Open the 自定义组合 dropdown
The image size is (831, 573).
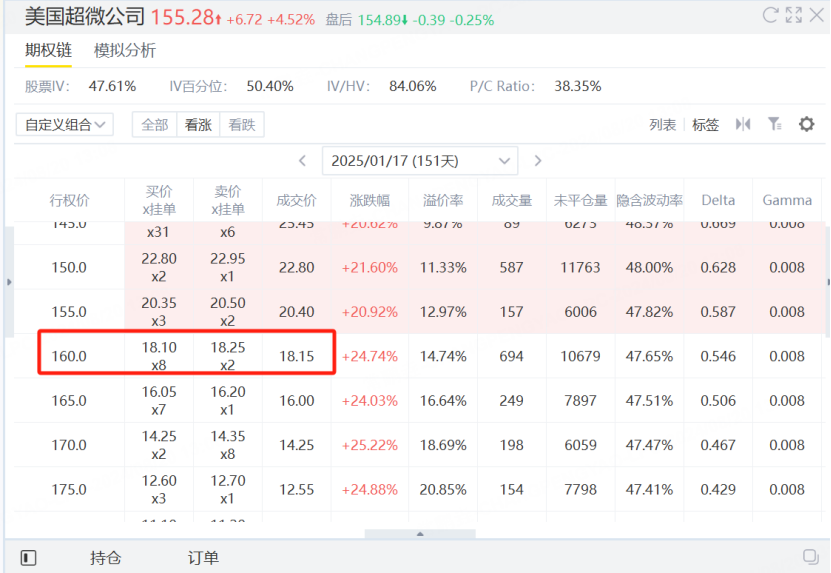[x=65, y=125]
